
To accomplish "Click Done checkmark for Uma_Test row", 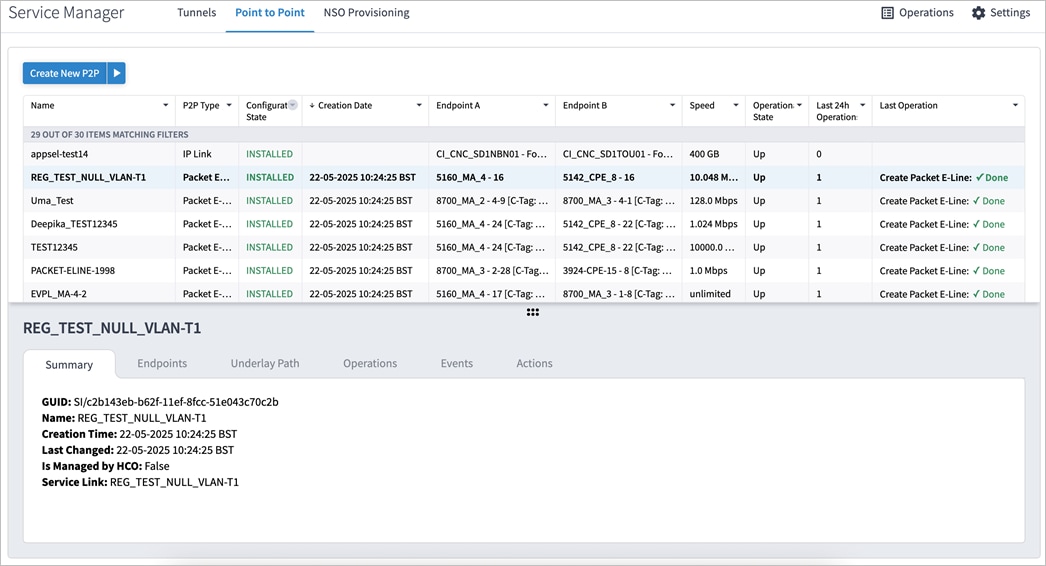I will (x=978, y=201).
